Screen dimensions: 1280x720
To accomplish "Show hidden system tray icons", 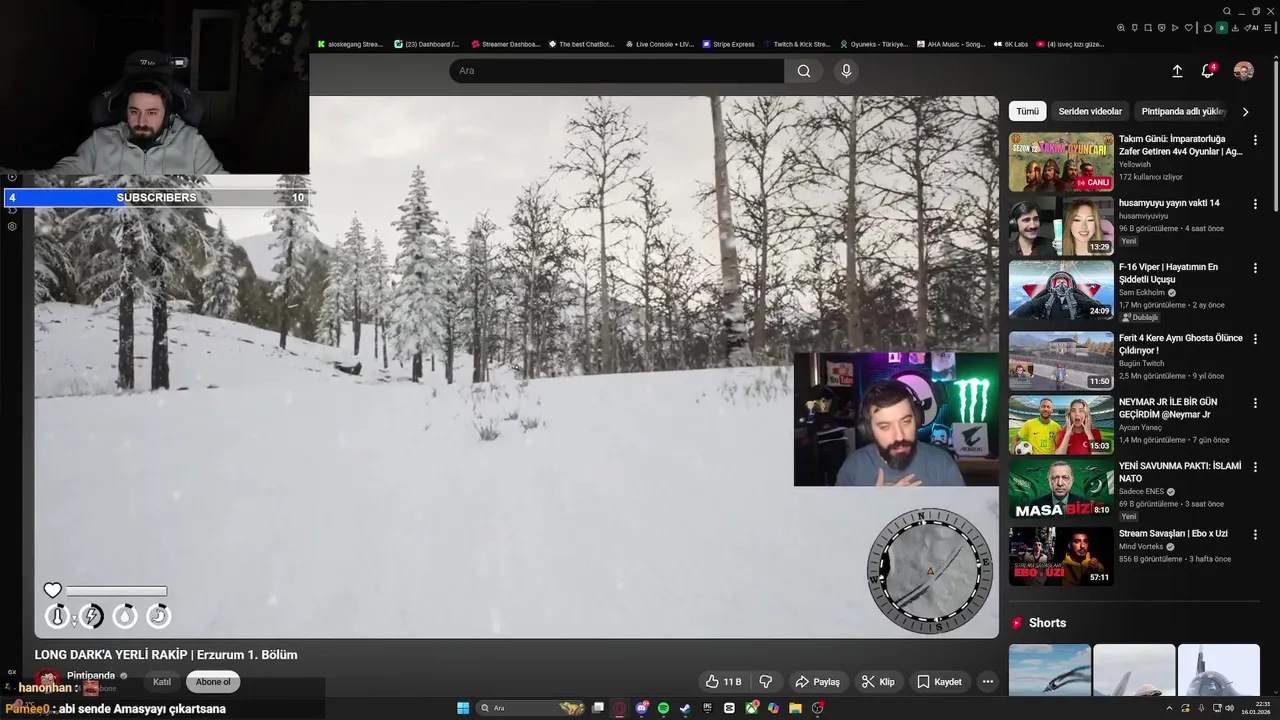I will [1170, 708].
